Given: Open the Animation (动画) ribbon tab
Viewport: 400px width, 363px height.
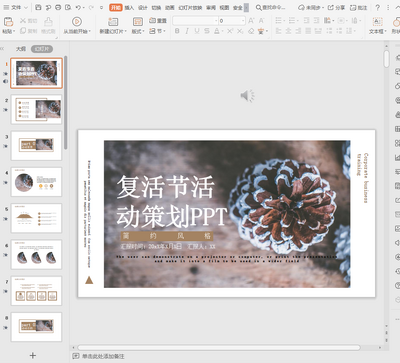Looking at the screenshot, I should 170,7.
